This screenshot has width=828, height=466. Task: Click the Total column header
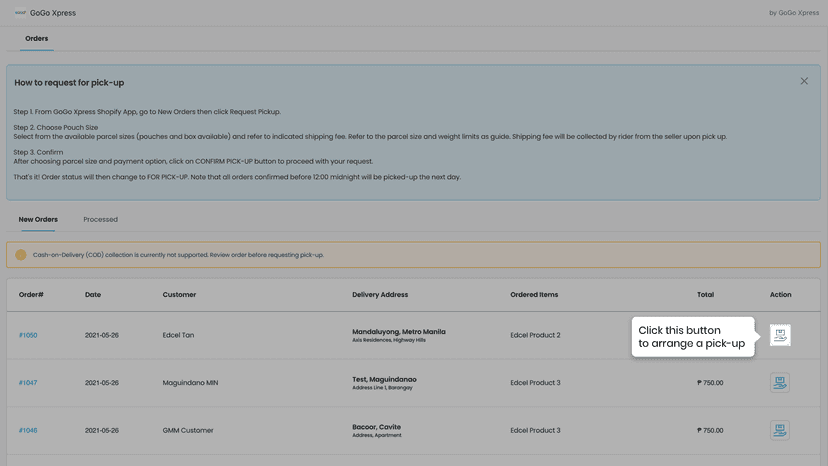[705, 295]
